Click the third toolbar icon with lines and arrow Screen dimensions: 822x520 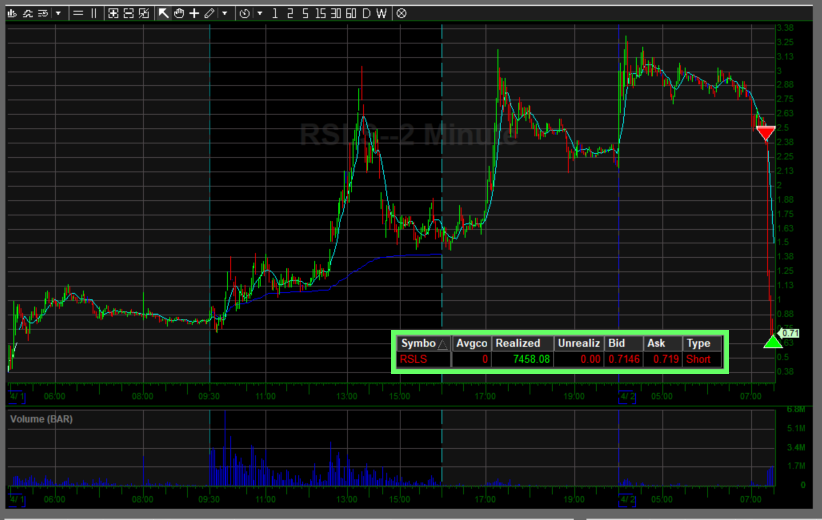pyautogui.click(x=43, y=13)
